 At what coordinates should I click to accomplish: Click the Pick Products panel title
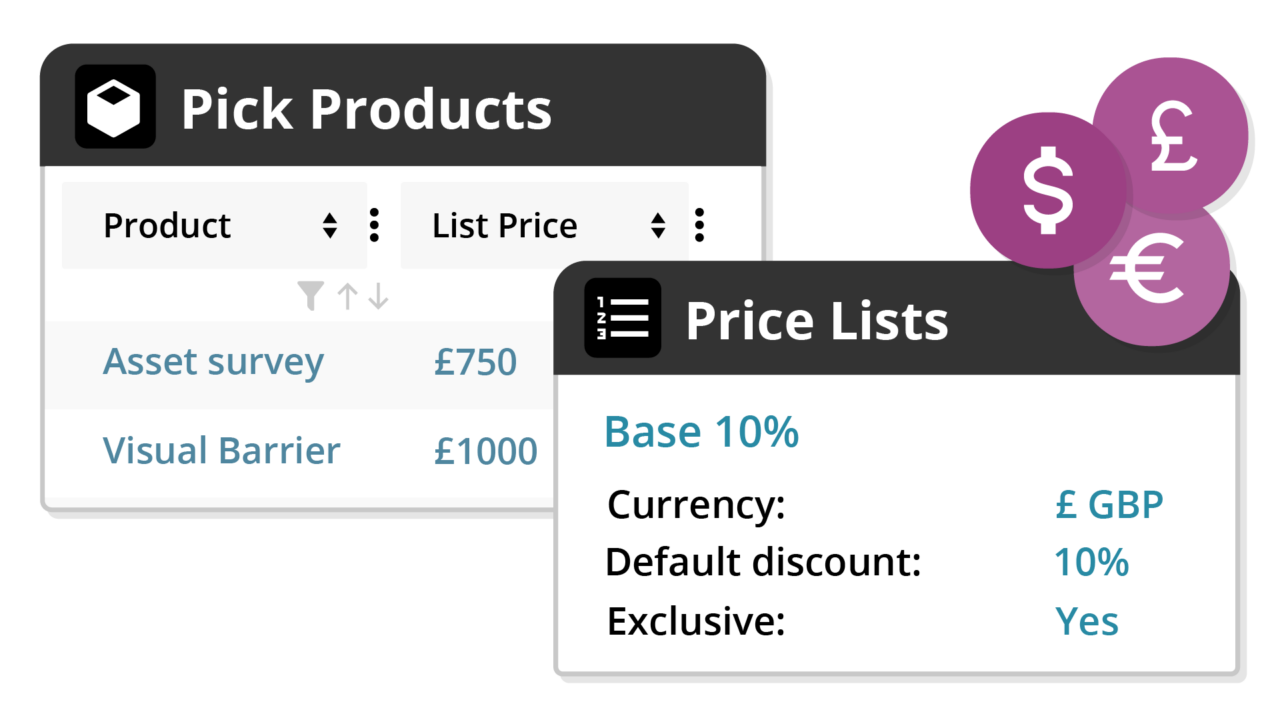(366, 108)
